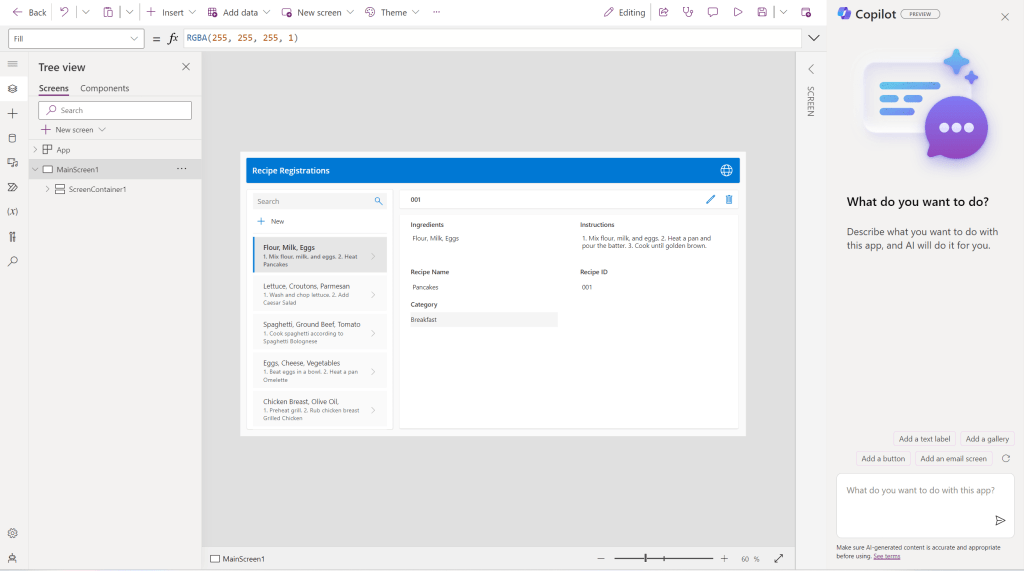
Task: Click the Add a text label suggestion
Action: coord(924,439)
